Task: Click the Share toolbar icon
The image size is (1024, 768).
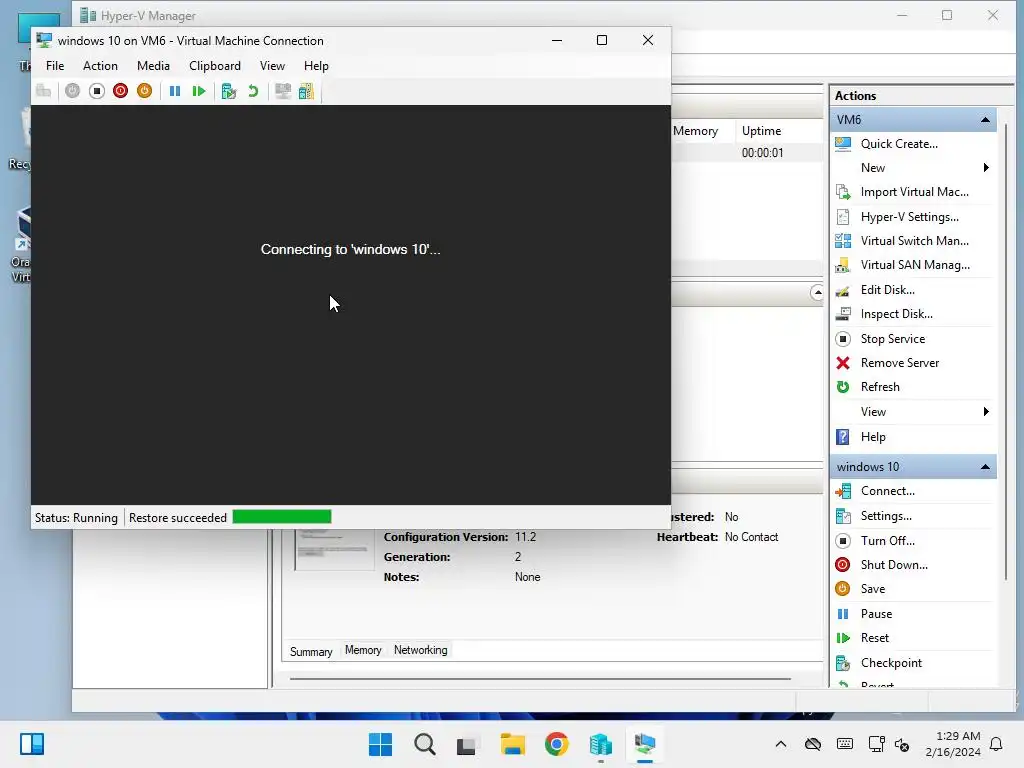Action: pos(306,91)
